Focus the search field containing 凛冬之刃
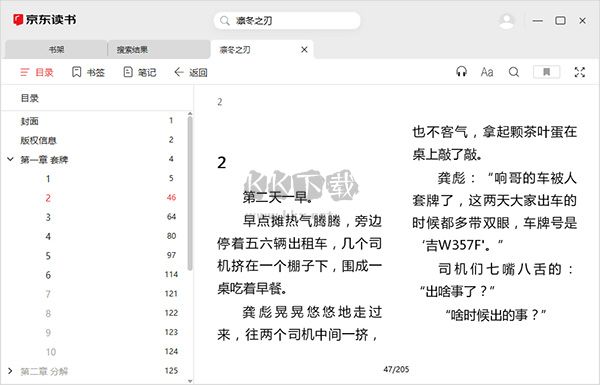Screen dimensions: 600x385 point(287,21)
